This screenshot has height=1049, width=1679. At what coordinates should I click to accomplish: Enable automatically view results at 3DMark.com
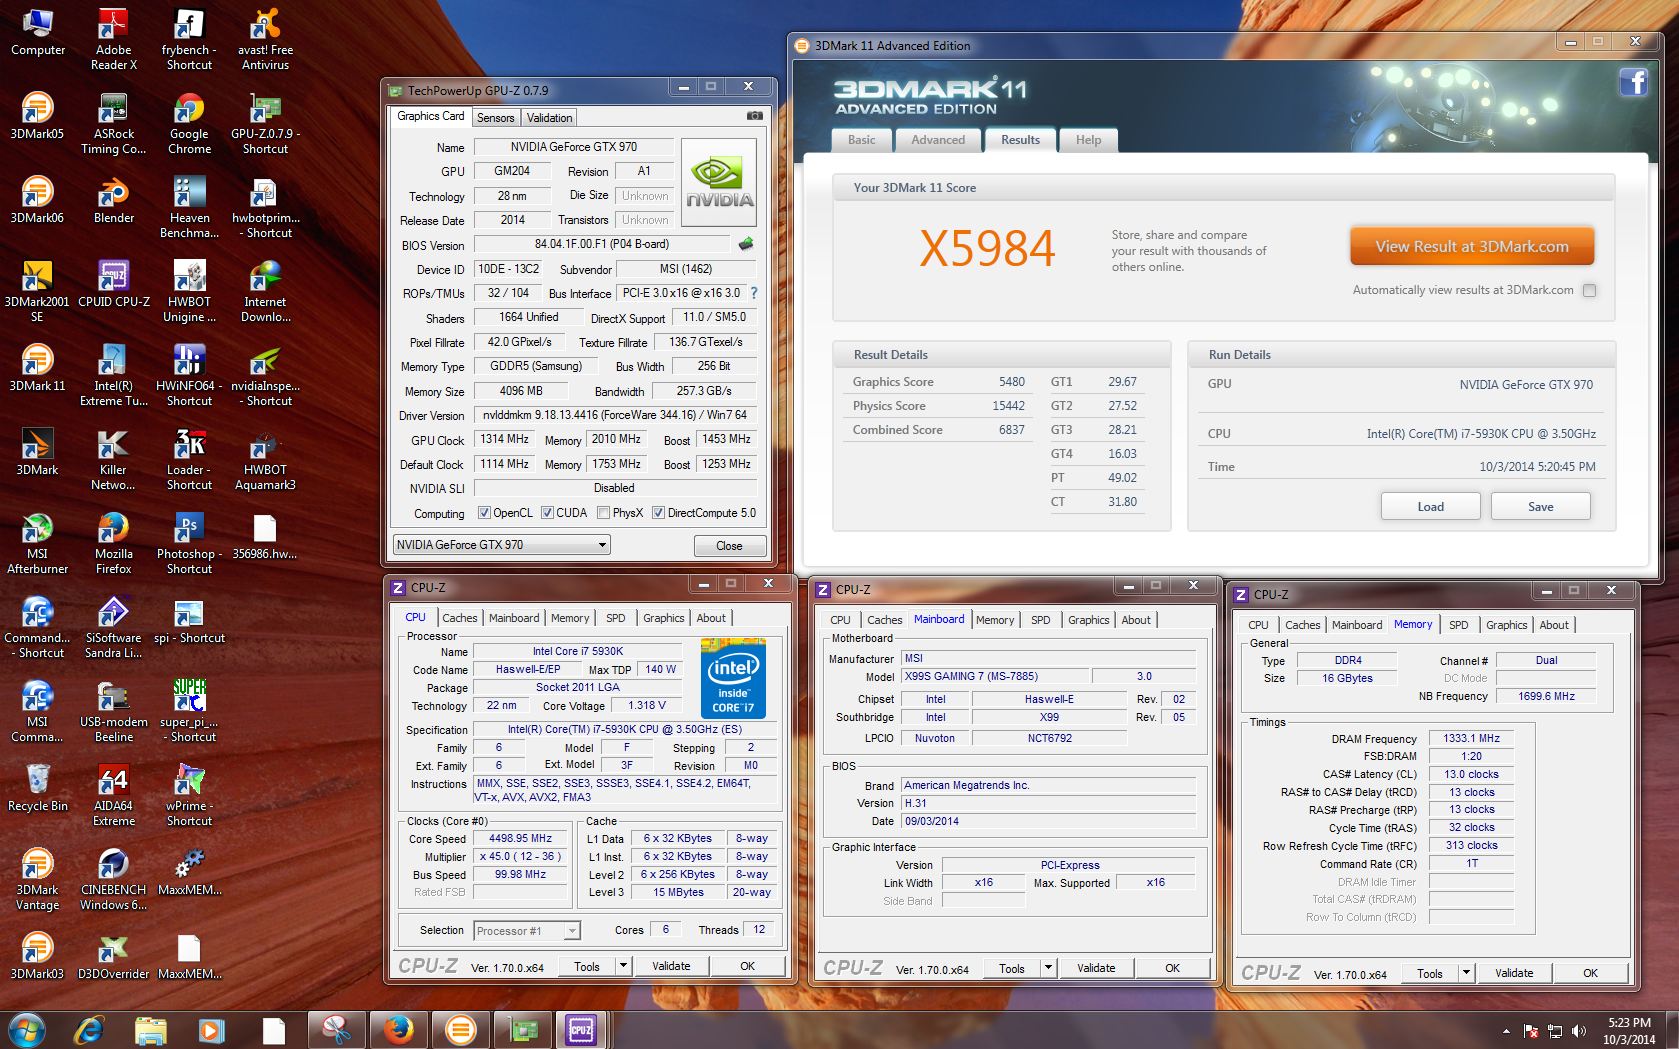click(1589, 290)
